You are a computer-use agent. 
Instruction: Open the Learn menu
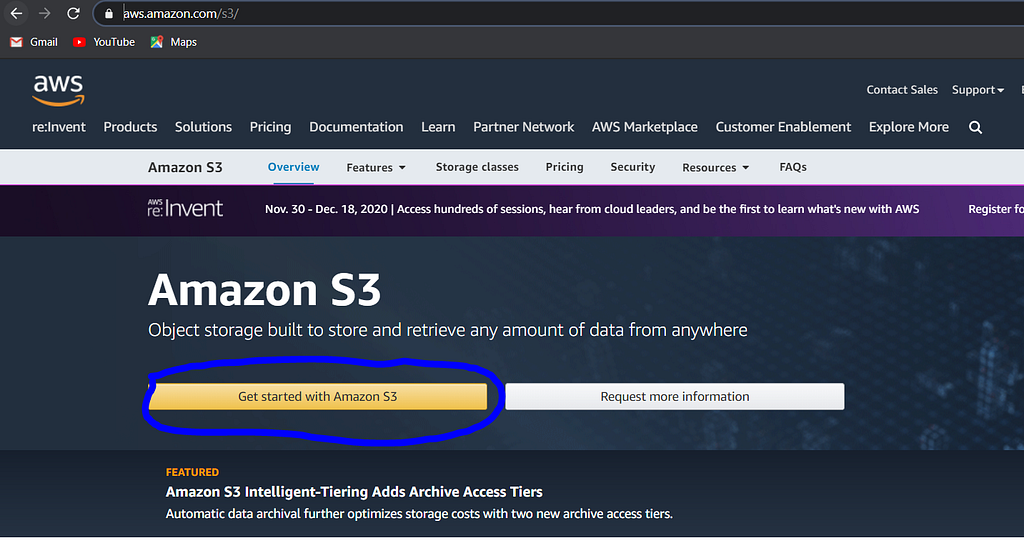(438, 127)
